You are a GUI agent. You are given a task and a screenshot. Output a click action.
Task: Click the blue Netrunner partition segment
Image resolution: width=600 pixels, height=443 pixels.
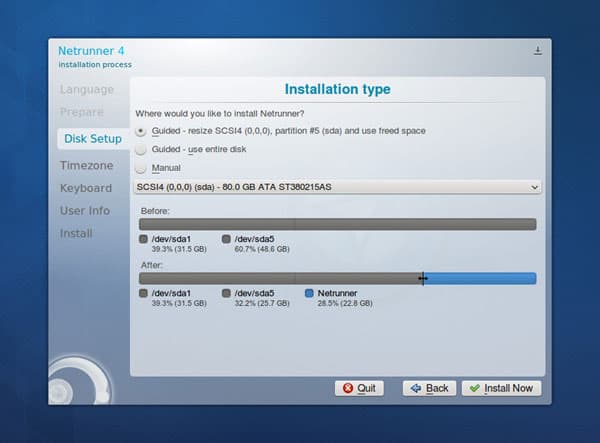[x=482, y=279]
